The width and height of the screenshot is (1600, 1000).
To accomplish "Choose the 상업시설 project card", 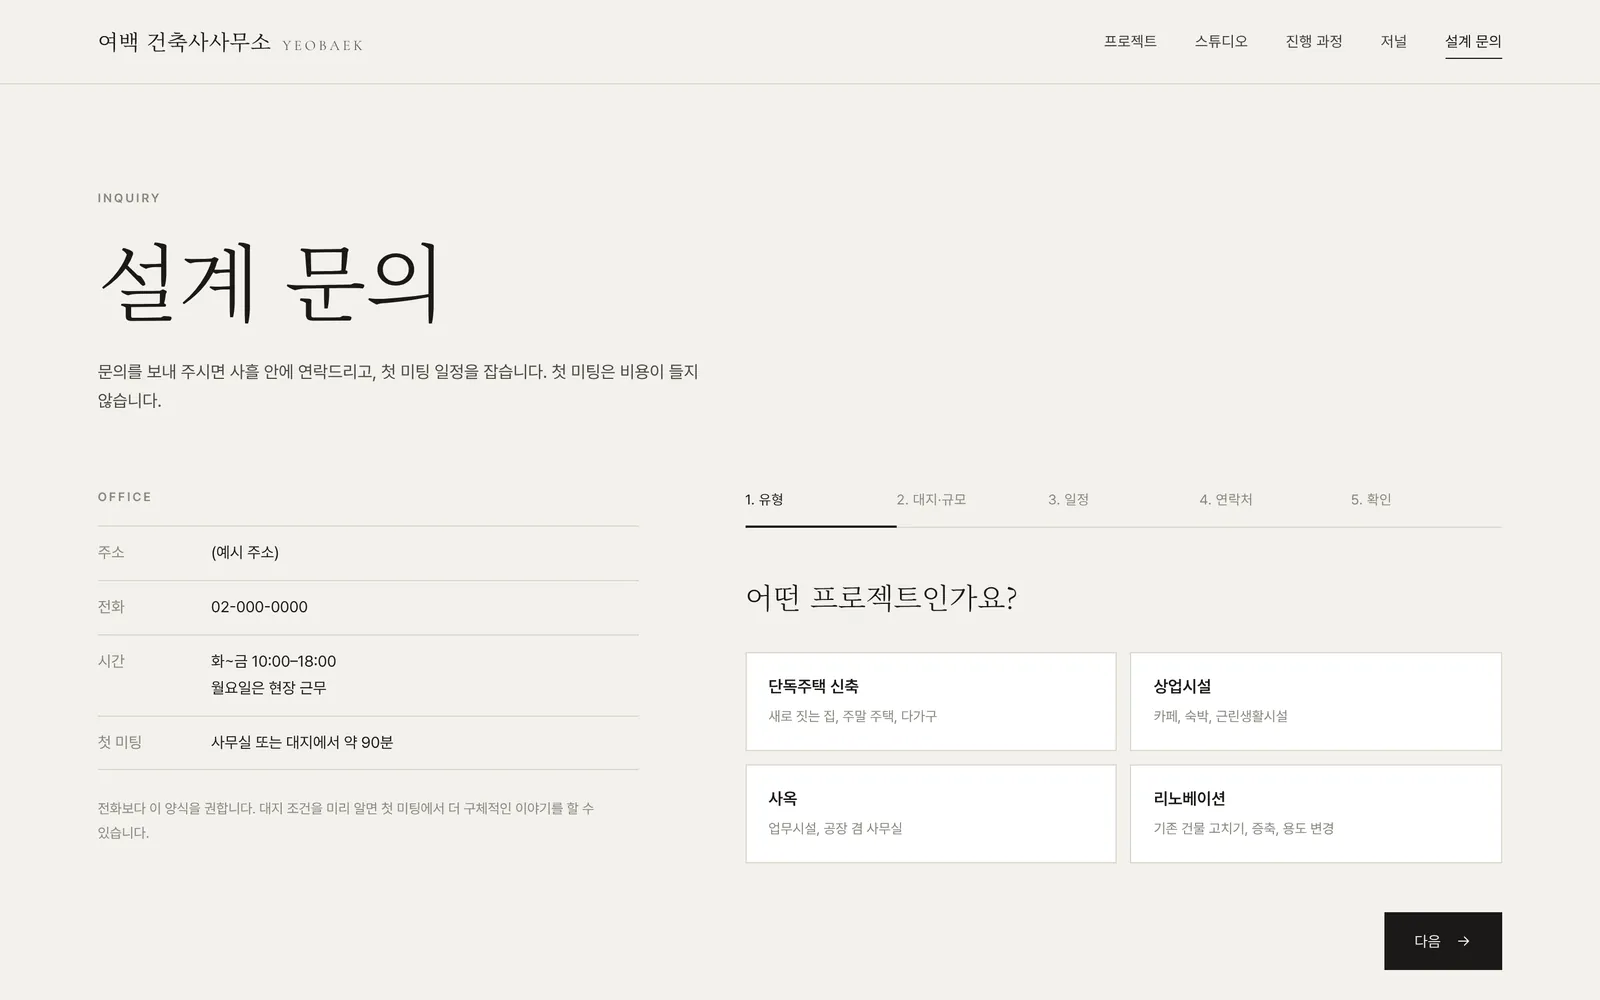I will pos(1316,701).
